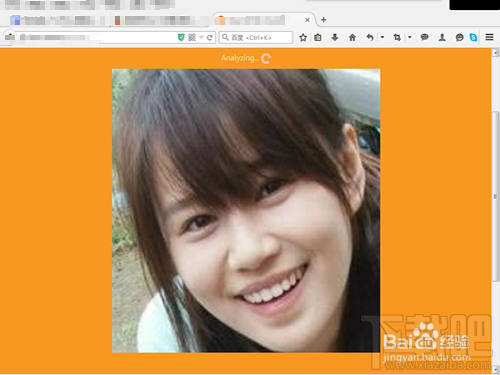Click the site identity icon in address bar
500x375 pixels.
[10, 37]
